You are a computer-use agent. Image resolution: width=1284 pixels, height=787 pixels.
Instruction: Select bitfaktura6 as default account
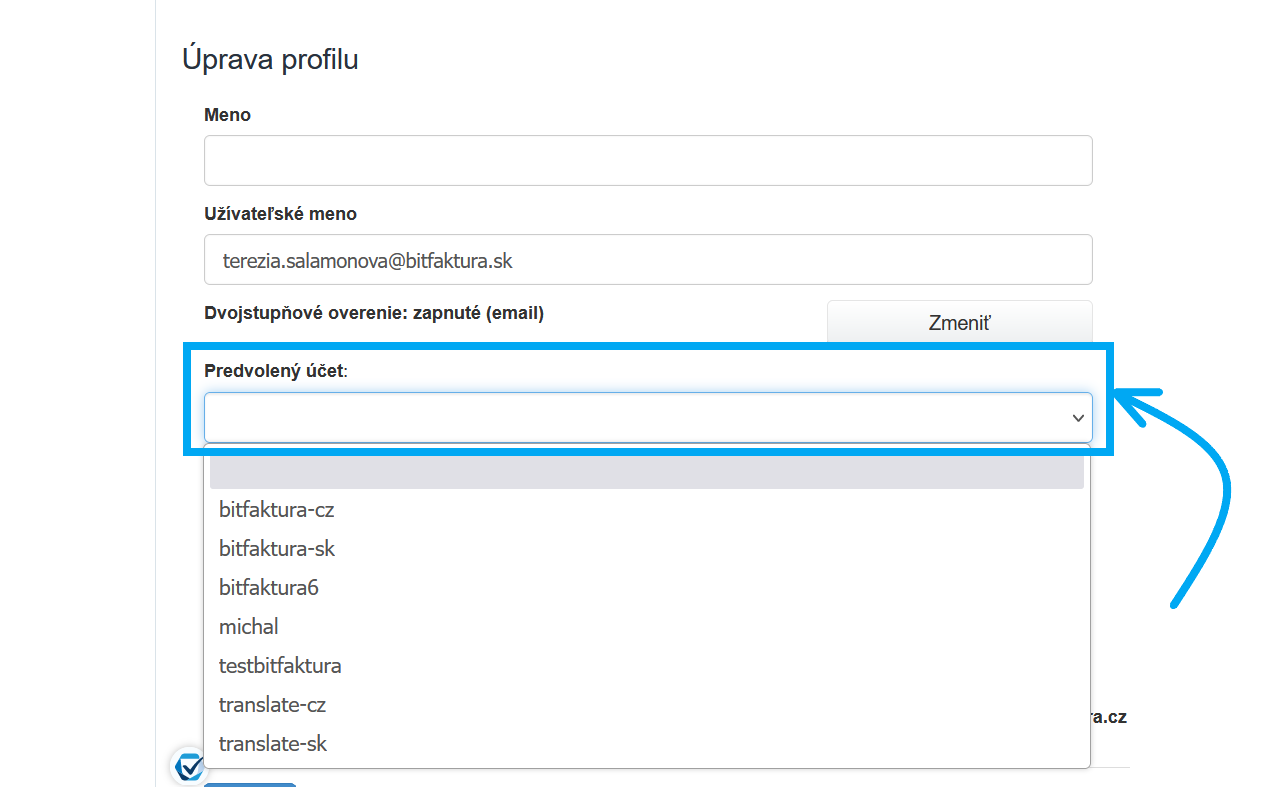tap(269, 588)
